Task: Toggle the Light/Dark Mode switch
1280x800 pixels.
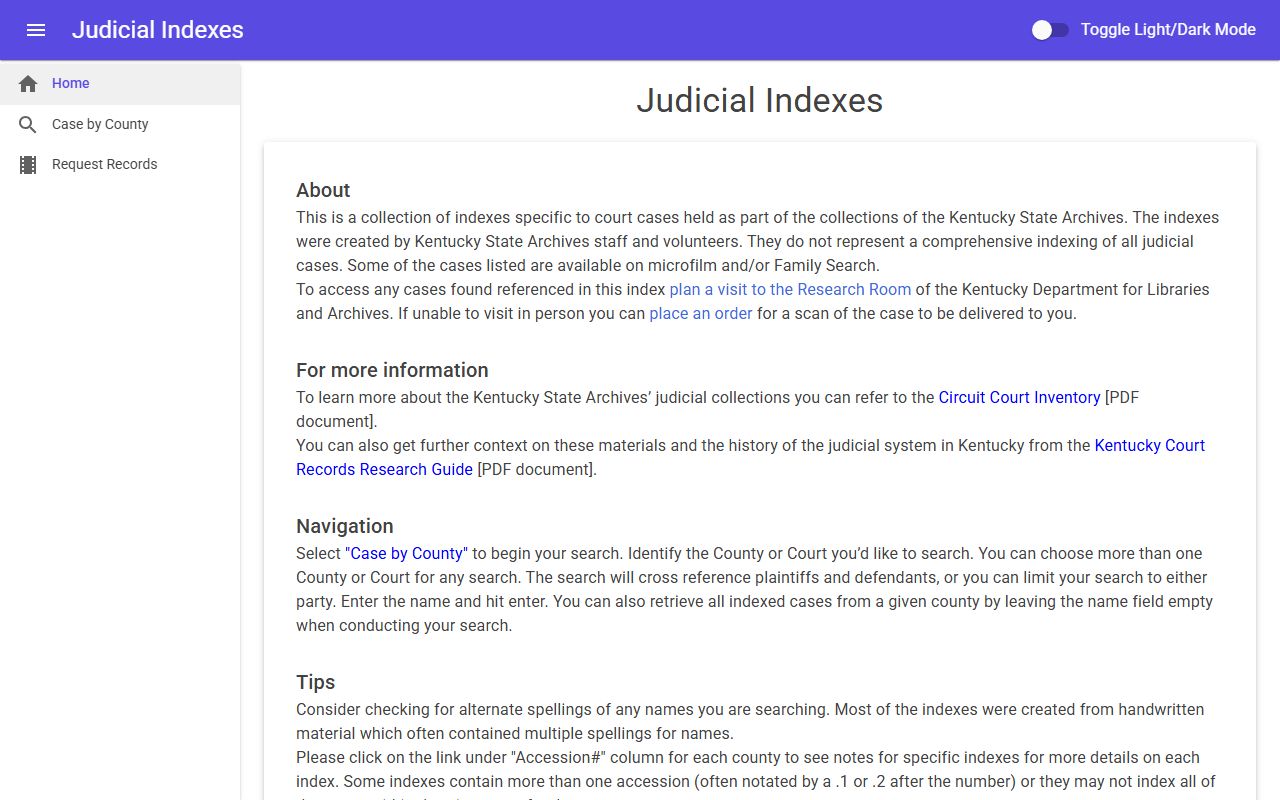Action: (x=1050, y=30)
